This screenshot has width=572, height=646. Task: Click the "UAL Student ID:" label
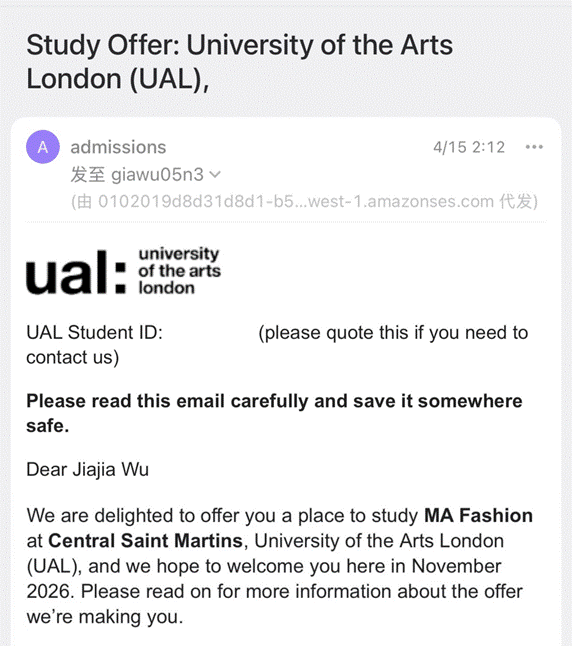click(94, 332)
